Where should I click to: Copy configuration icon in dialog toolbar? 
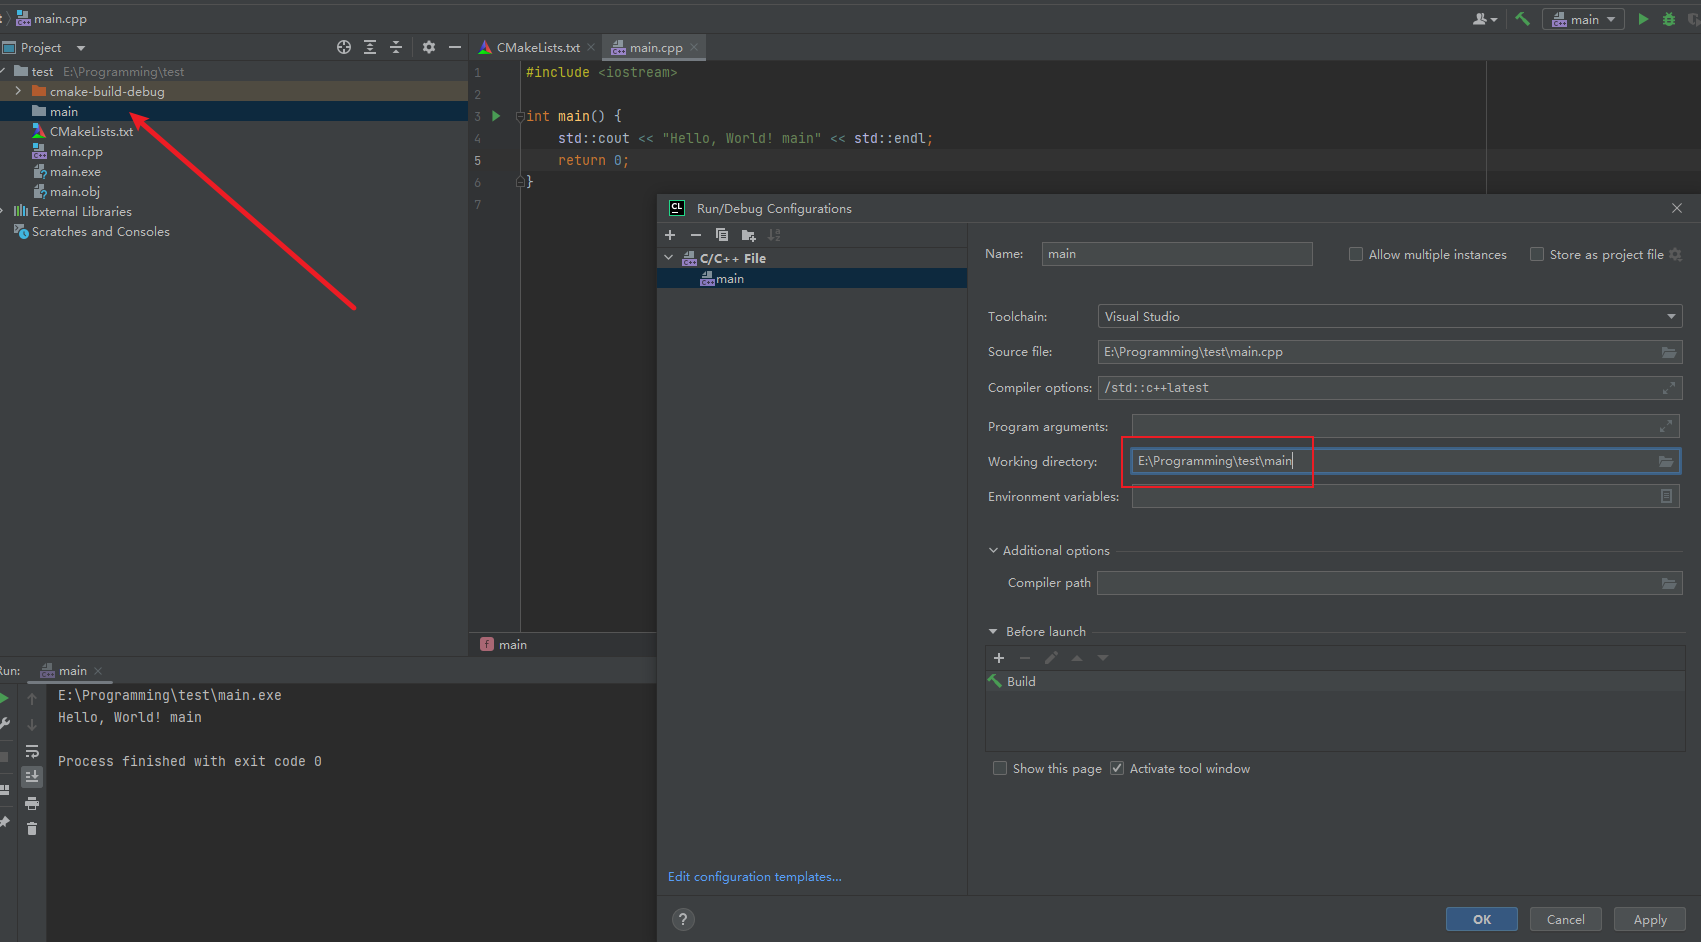click(722, 235)
